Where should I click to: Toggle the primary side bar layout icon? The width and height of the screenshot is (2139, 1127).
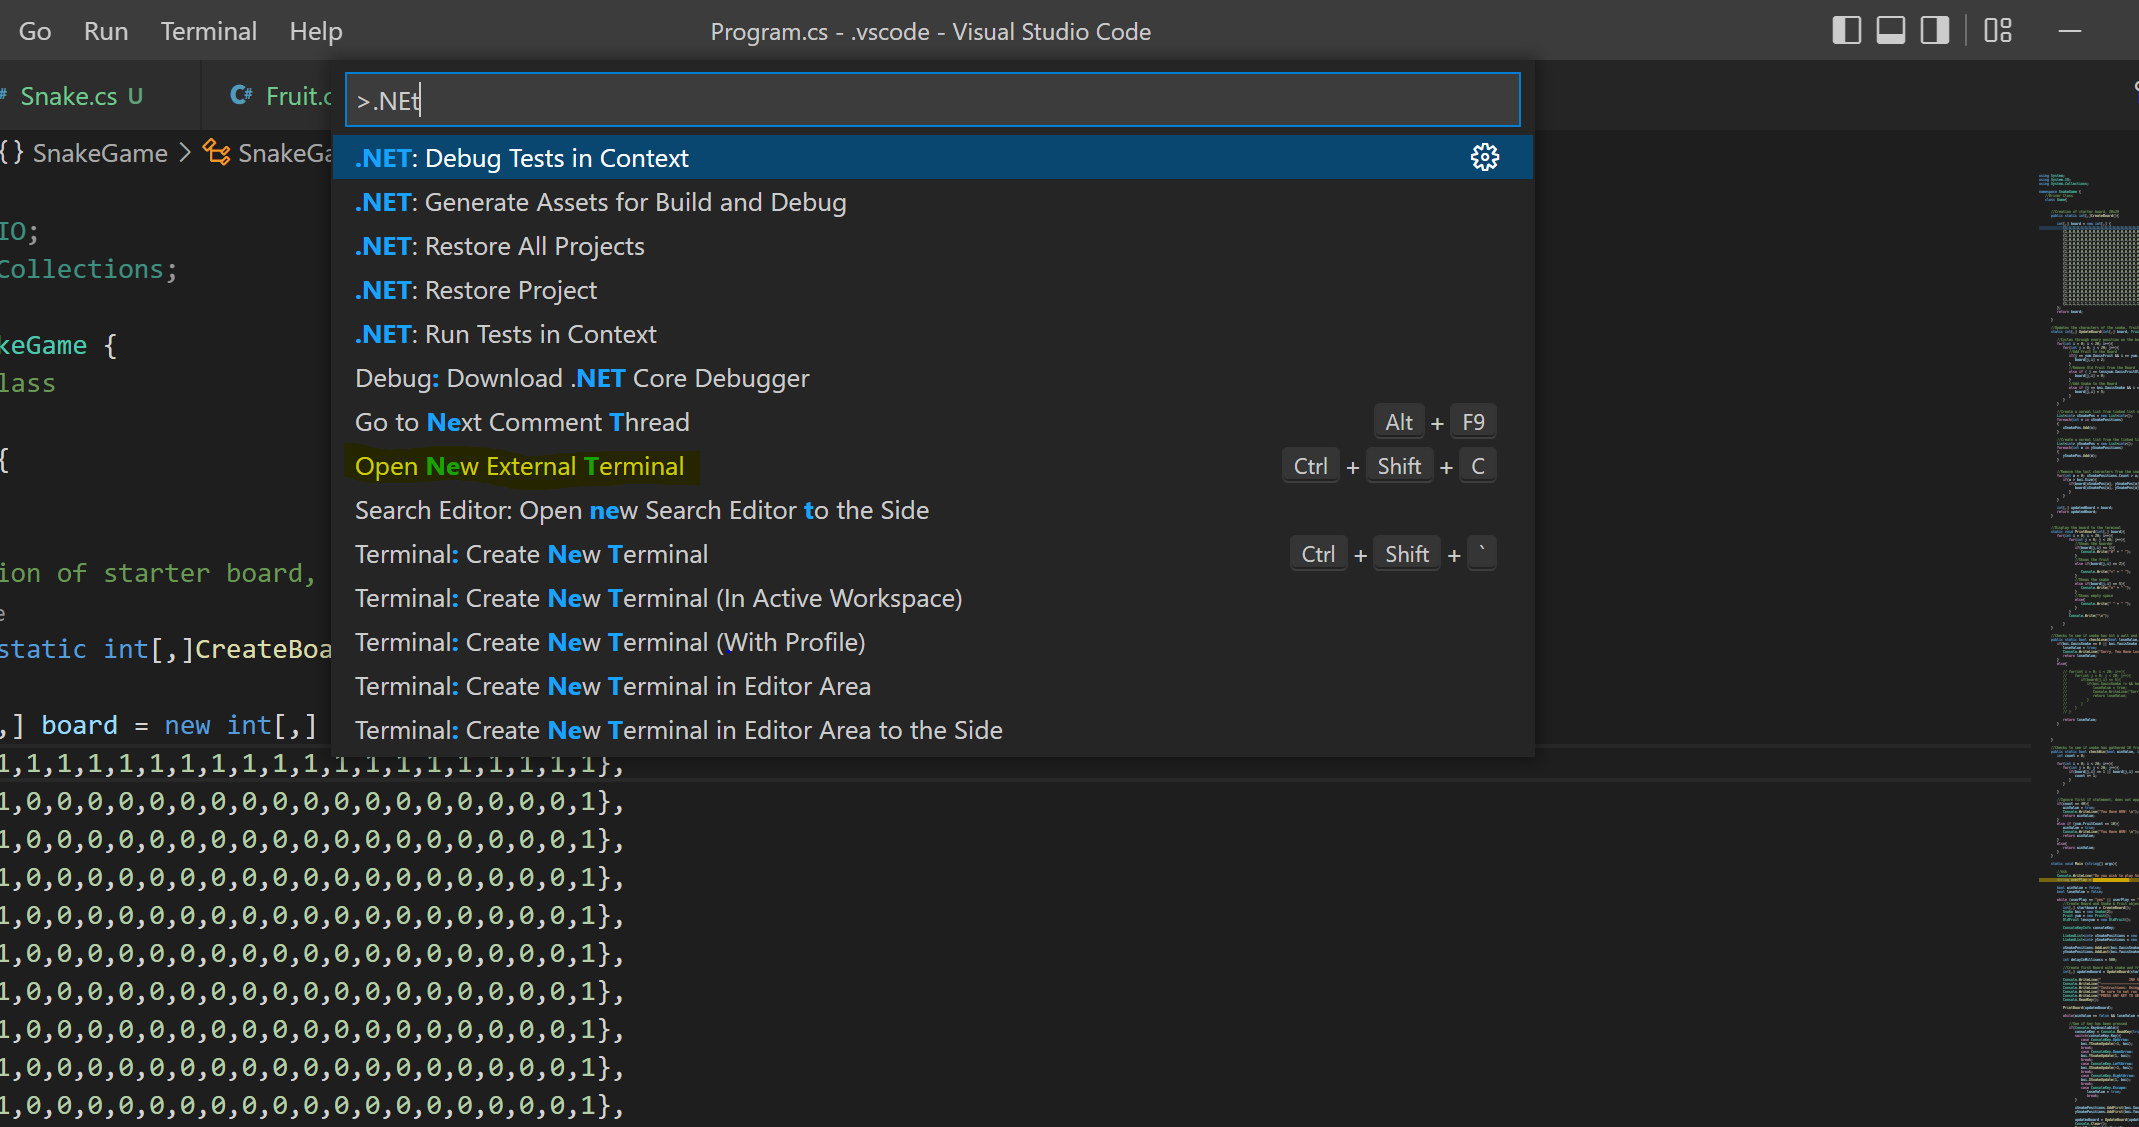coord(1846,31)
